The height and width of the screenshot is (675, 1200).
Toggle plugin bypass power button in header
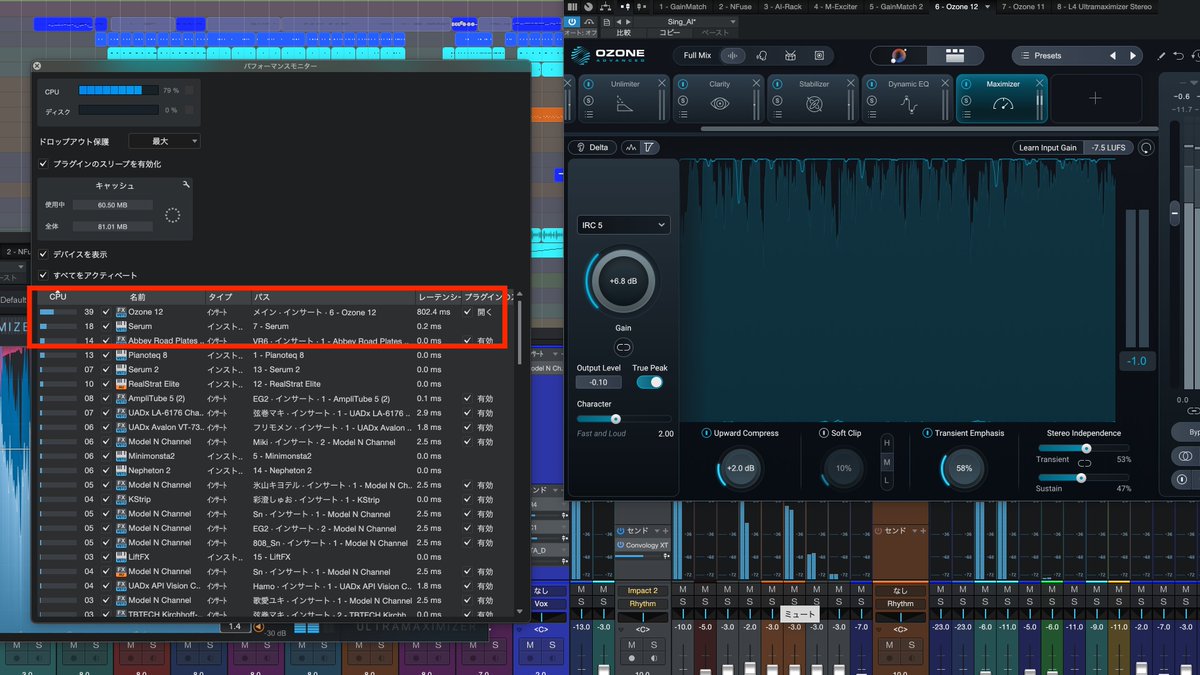pos(572,21)
